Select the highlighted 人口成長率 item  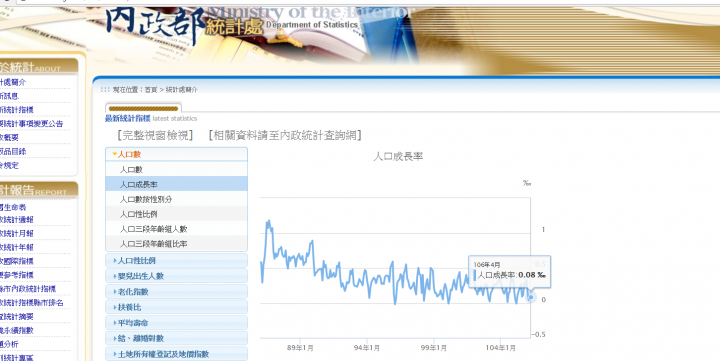point(176,184)
